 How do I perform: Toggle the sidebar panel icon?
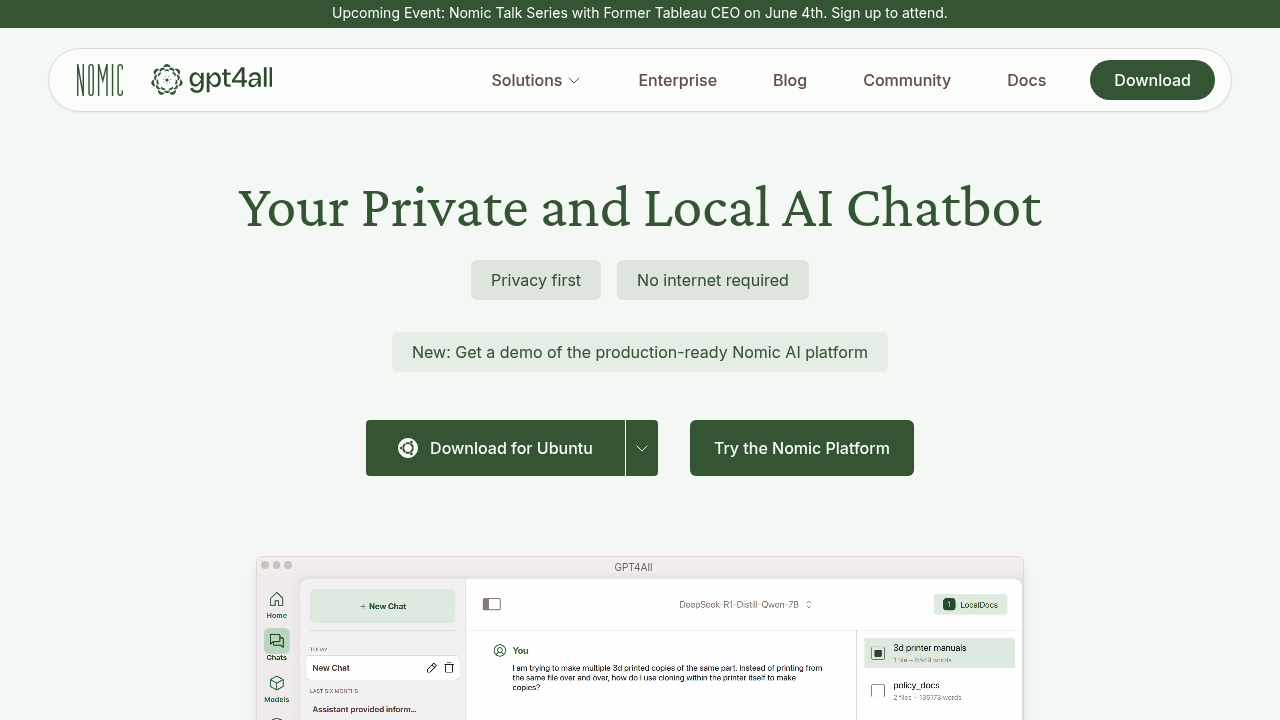491,604
